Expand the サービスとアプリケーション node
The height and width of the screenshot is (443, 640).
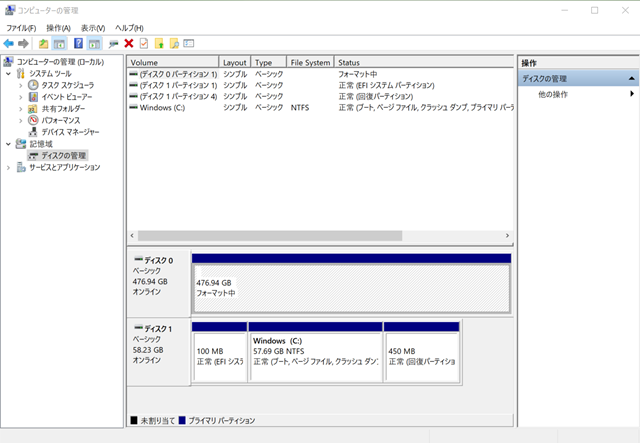tap(8, 167)
